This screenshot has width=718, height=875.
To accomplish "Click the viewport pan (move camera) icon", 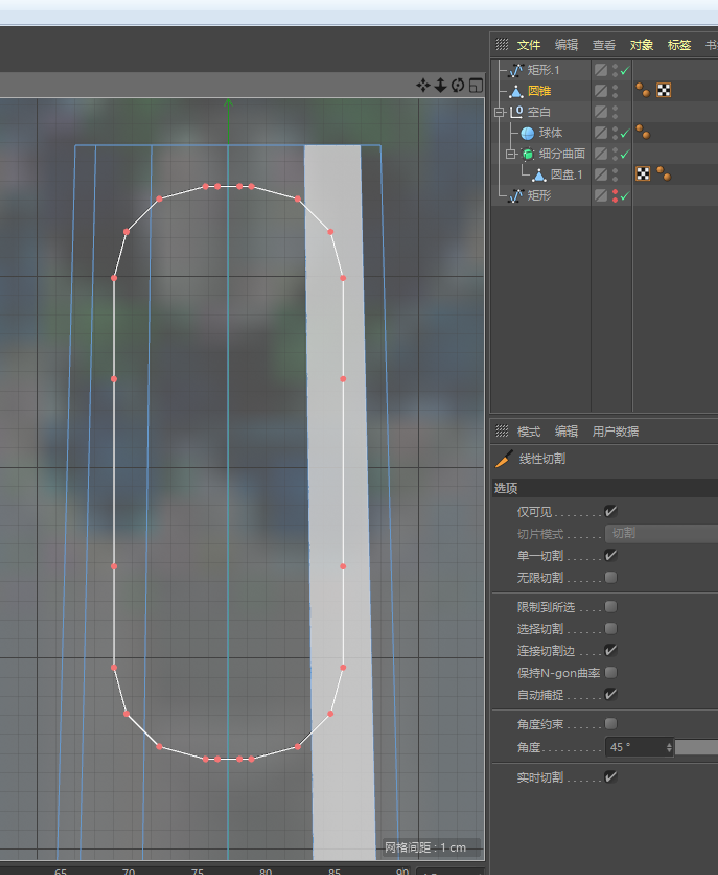I will 423,86.
